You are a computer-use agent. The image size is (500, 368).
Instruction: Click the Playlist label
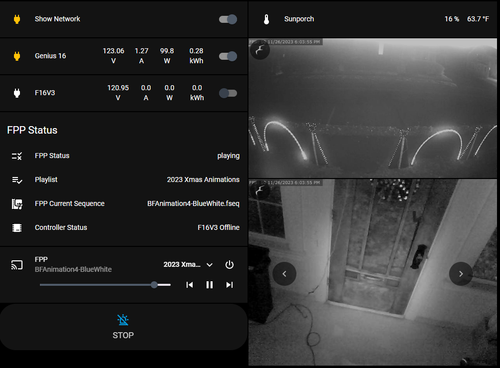(x=46, y=180)
